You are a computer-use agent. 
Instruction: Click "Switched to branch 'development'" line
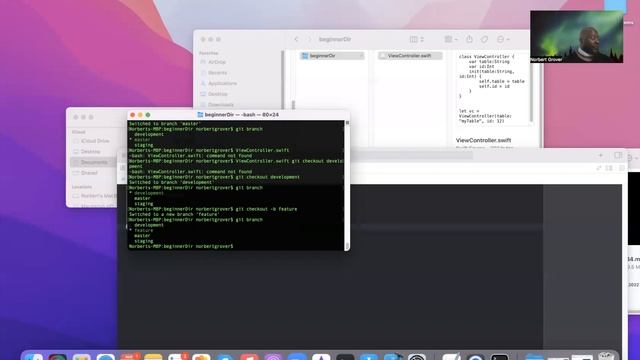click(x=171, y=182)
